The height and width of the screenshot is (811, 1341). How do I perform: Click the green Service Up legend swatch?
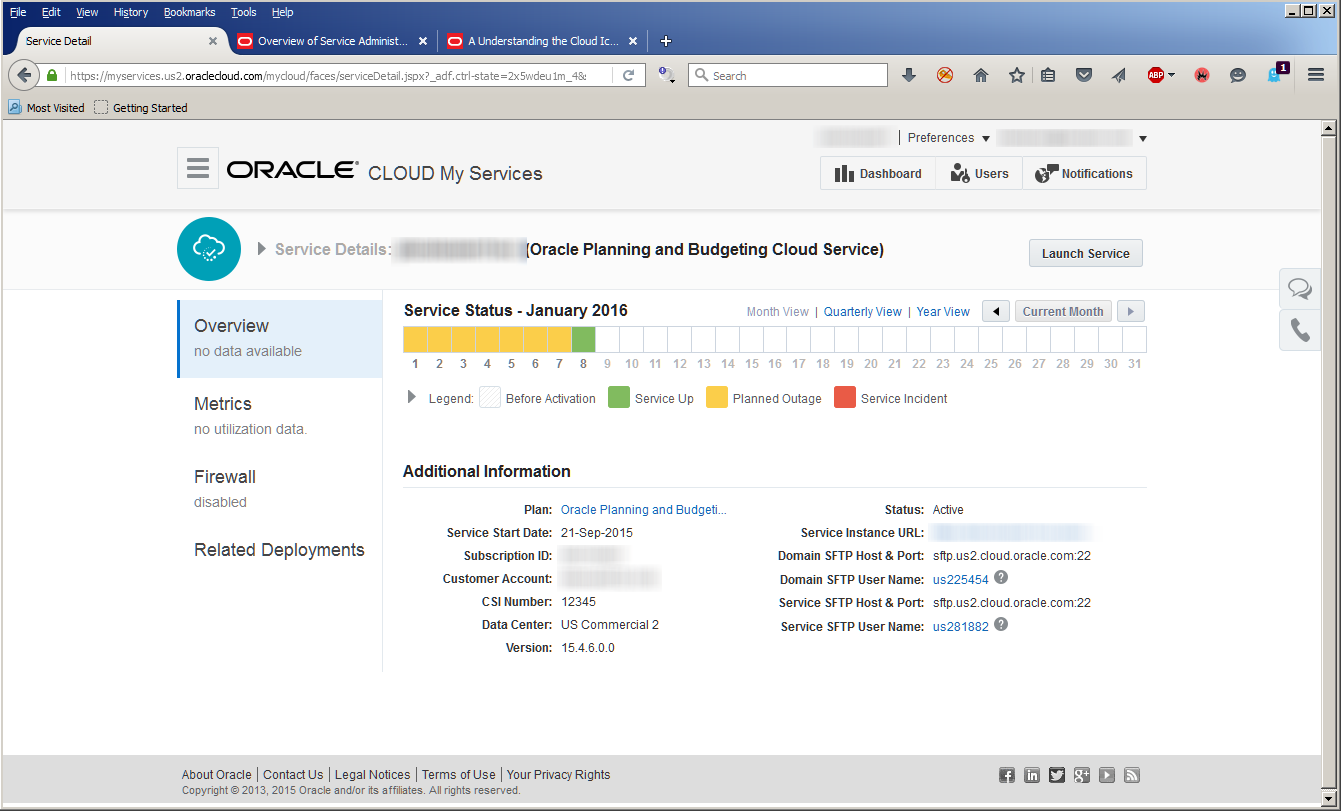[x=618, y=398]
